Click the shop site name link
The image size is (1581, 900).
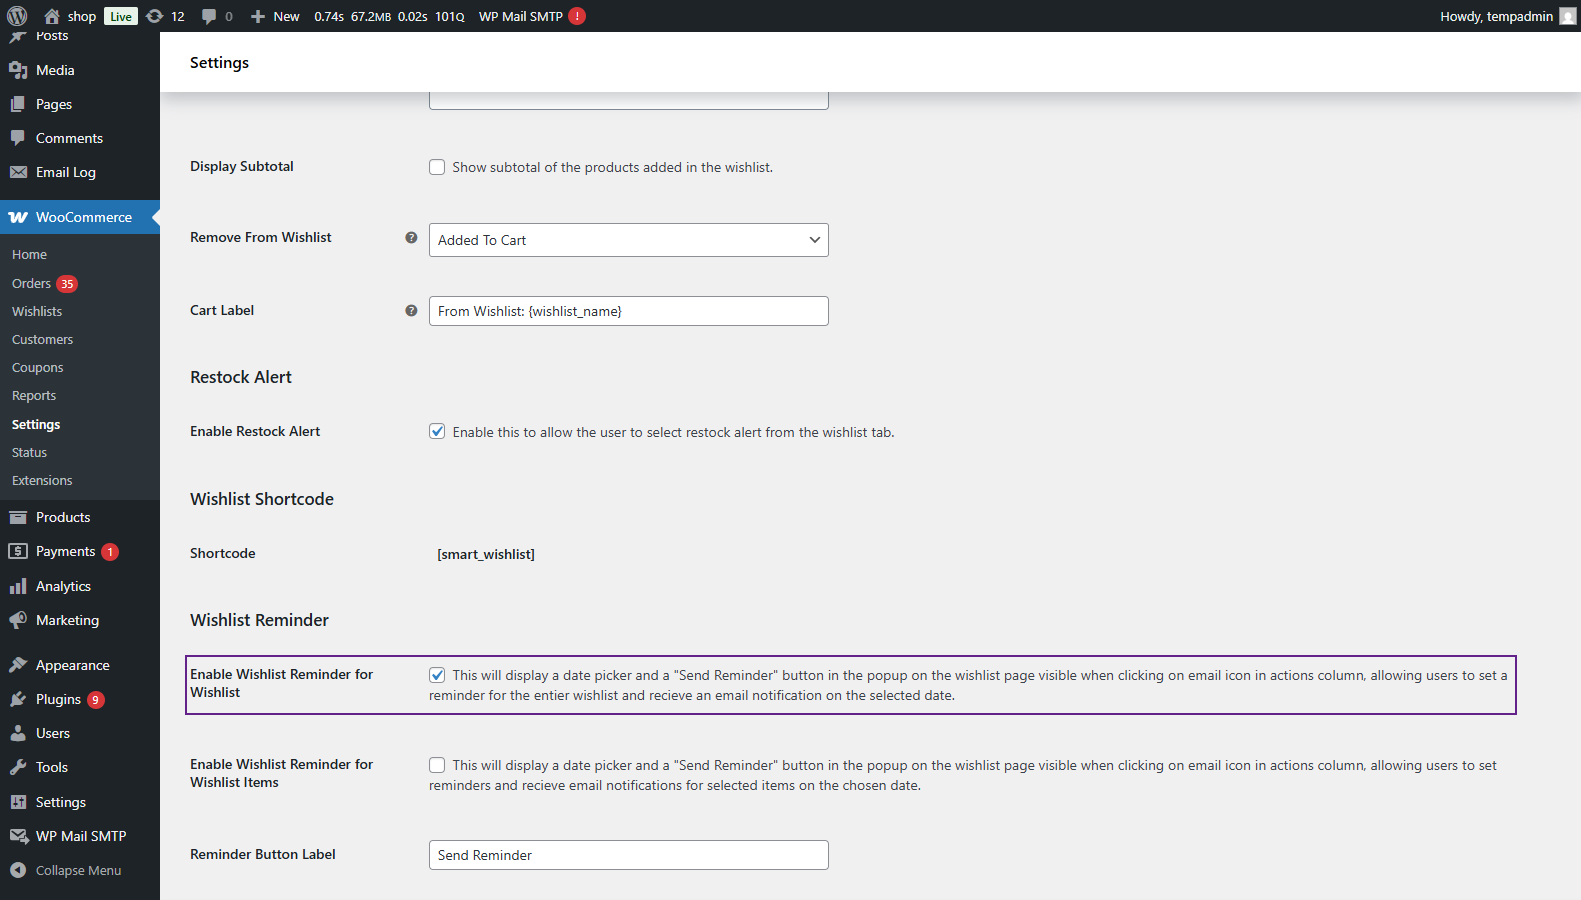pyautogui.click(x=81, y=16)
